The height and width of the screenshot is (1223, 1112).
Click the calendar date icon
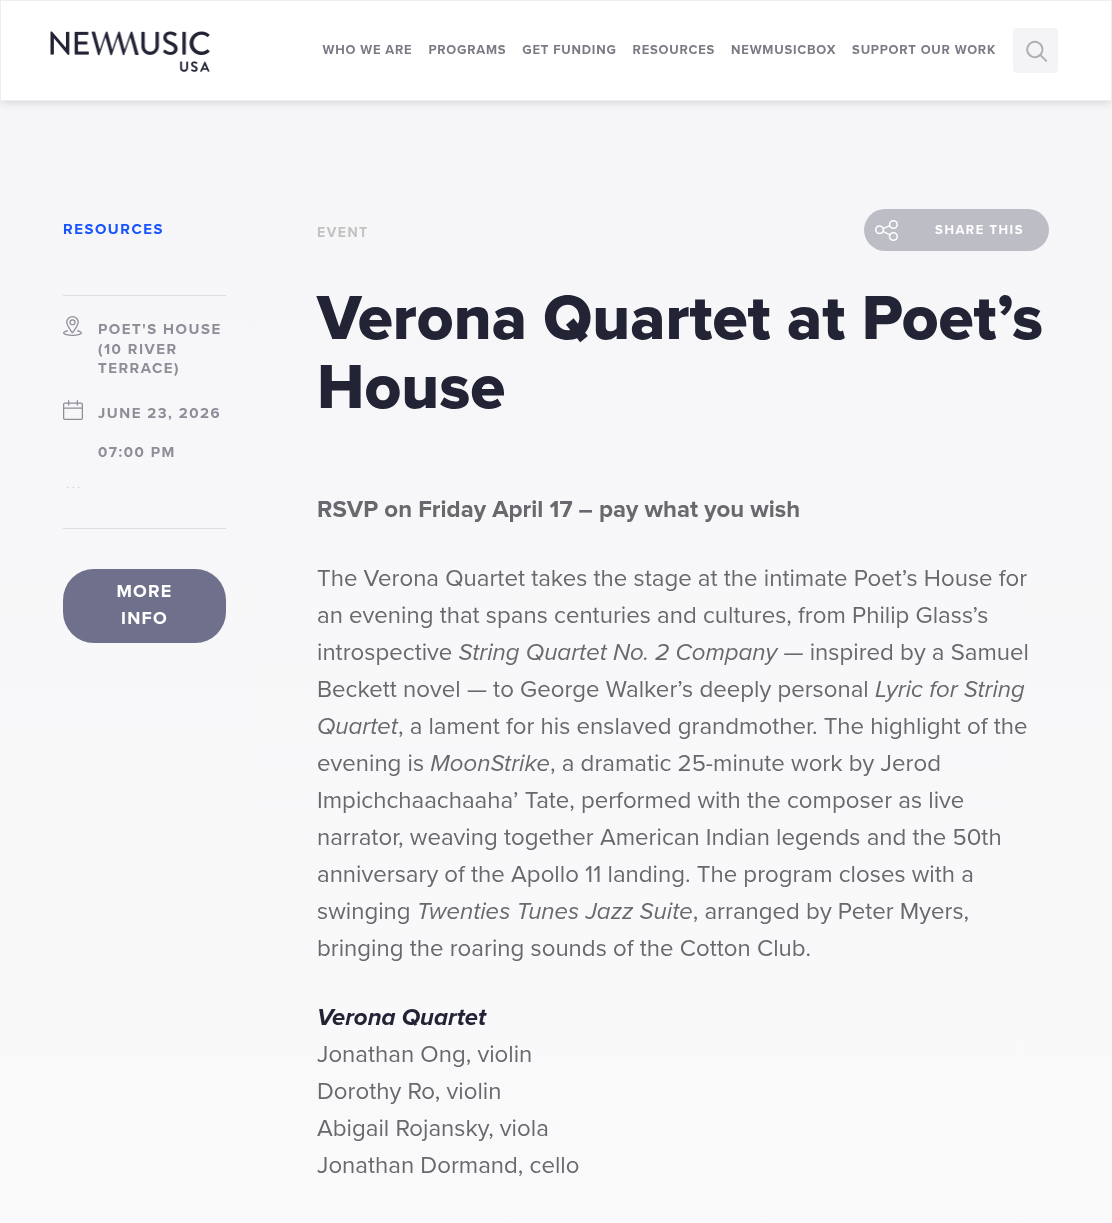point(73,410)
